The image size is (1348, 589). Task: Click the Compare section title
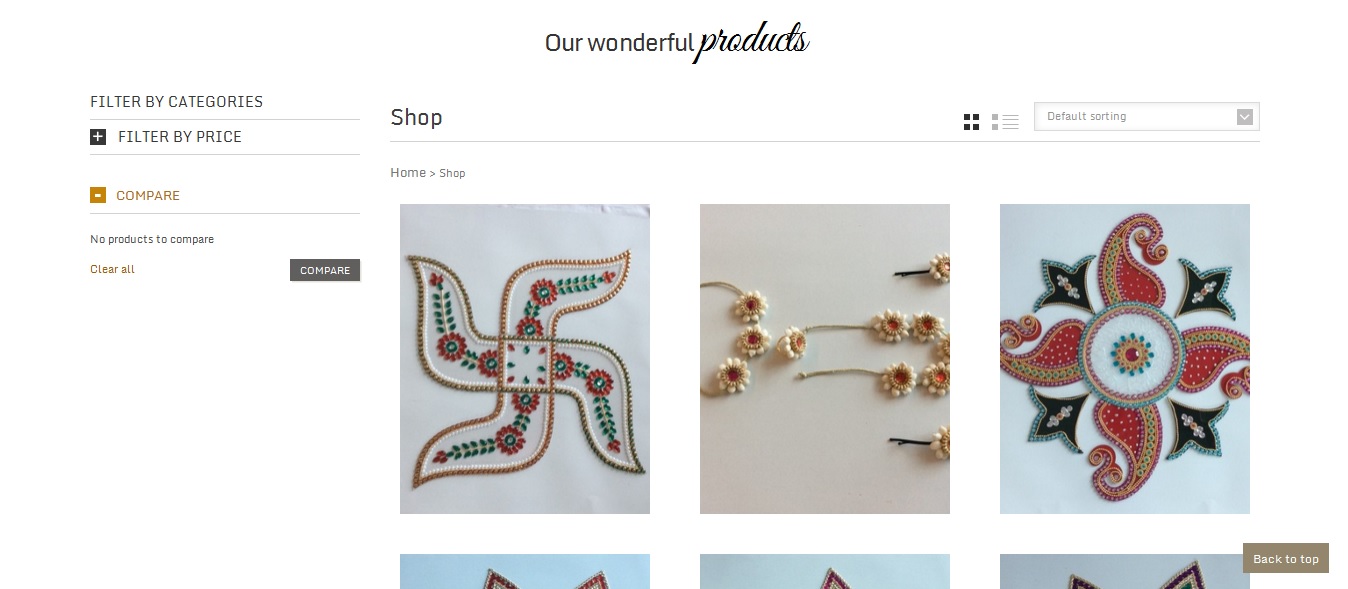[x=148, y=196]
